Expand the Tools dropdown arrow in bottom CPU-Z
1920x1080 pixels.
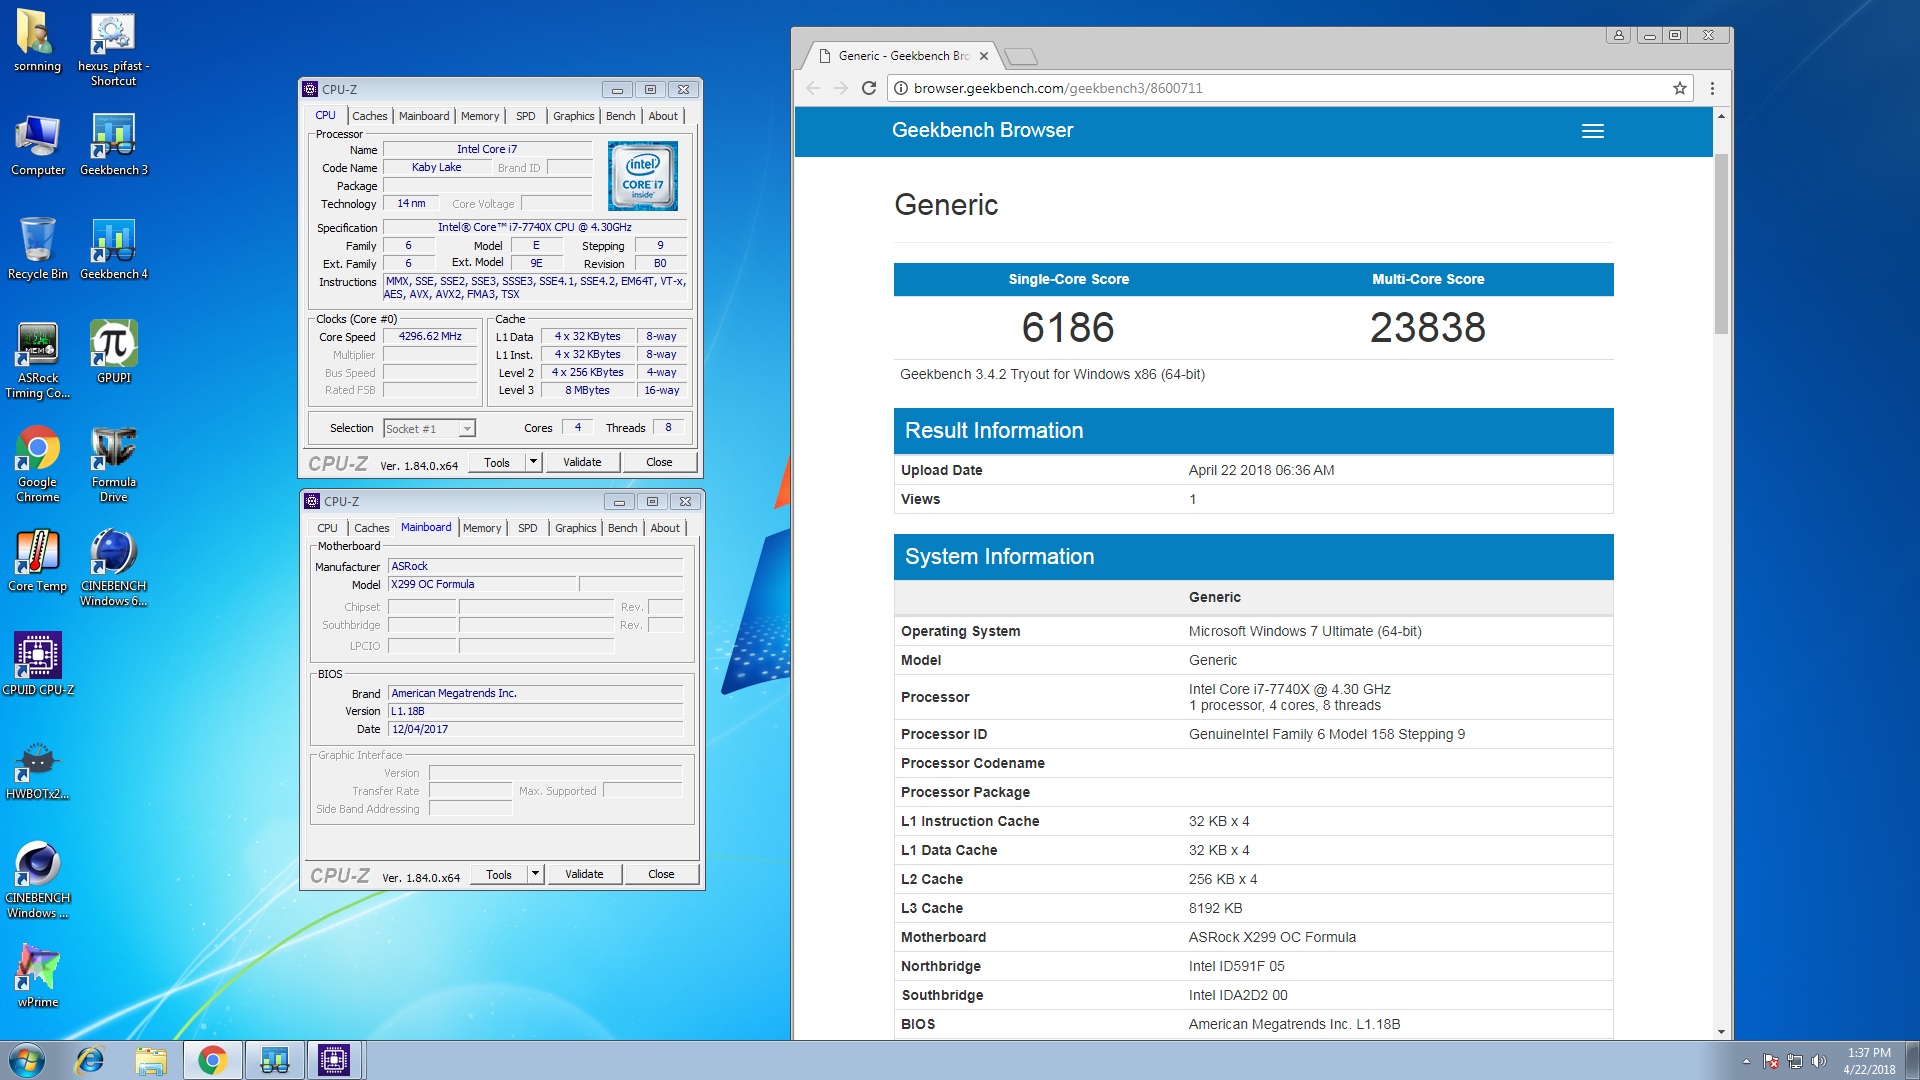click(x=536, y=874)
